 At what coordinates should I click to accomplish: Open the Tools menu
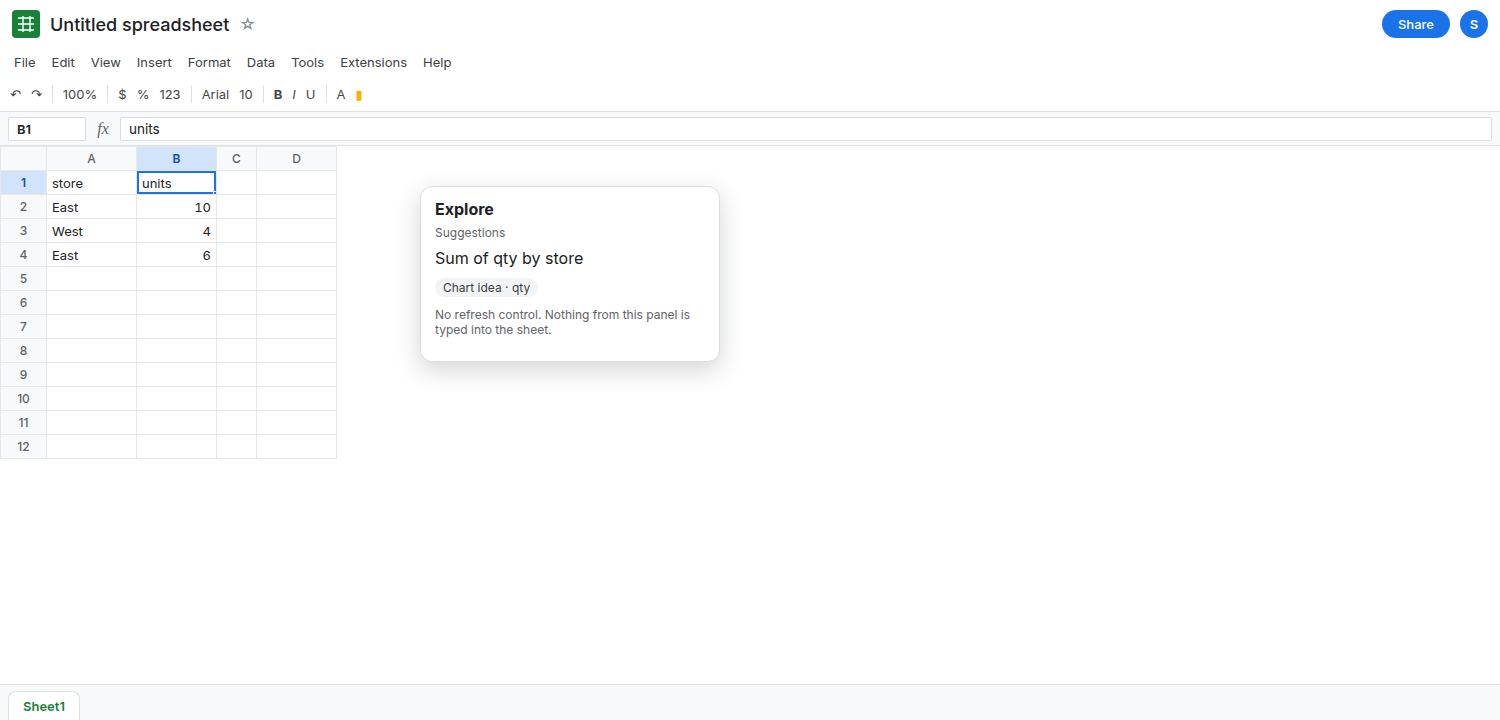click(308, 62)
